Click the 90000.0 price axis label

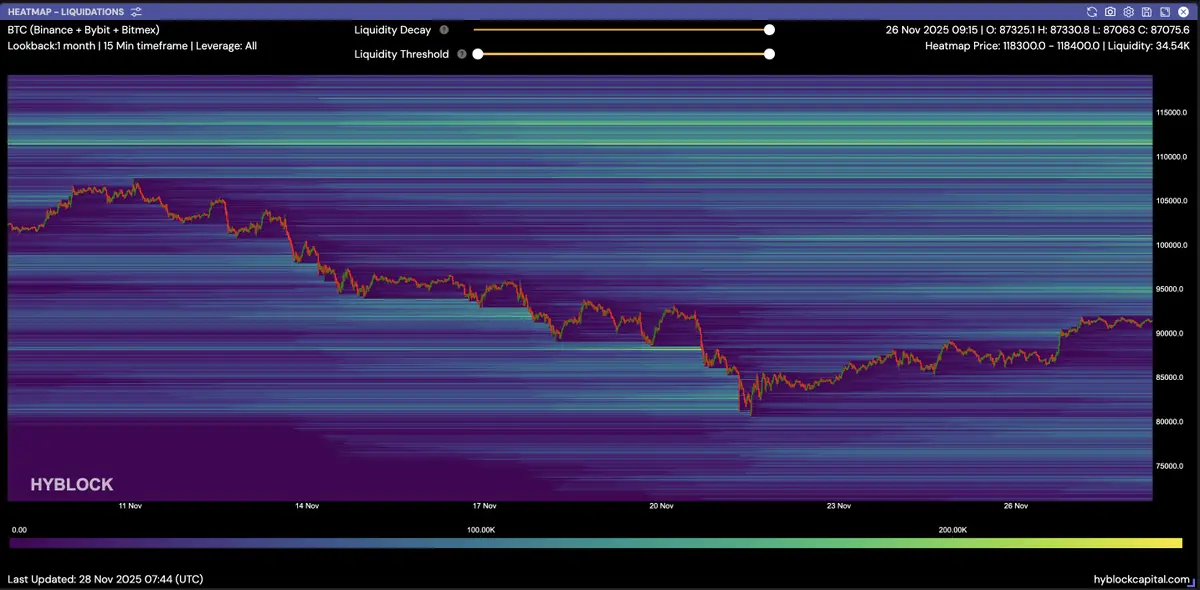tap(1170, 333)
